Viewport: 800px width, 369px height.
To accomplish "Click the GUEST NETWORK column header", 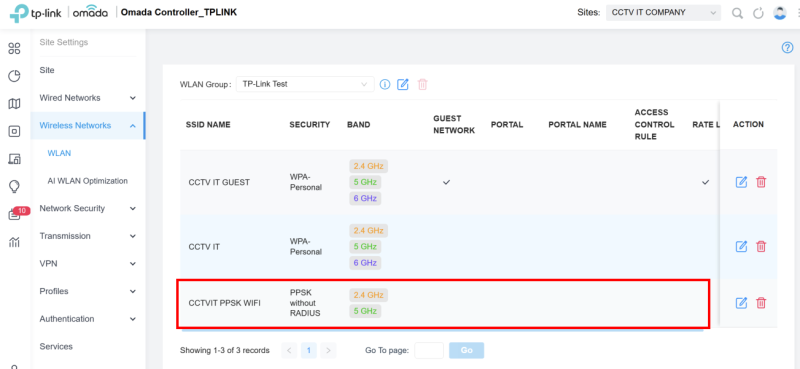I will point(454,124).
